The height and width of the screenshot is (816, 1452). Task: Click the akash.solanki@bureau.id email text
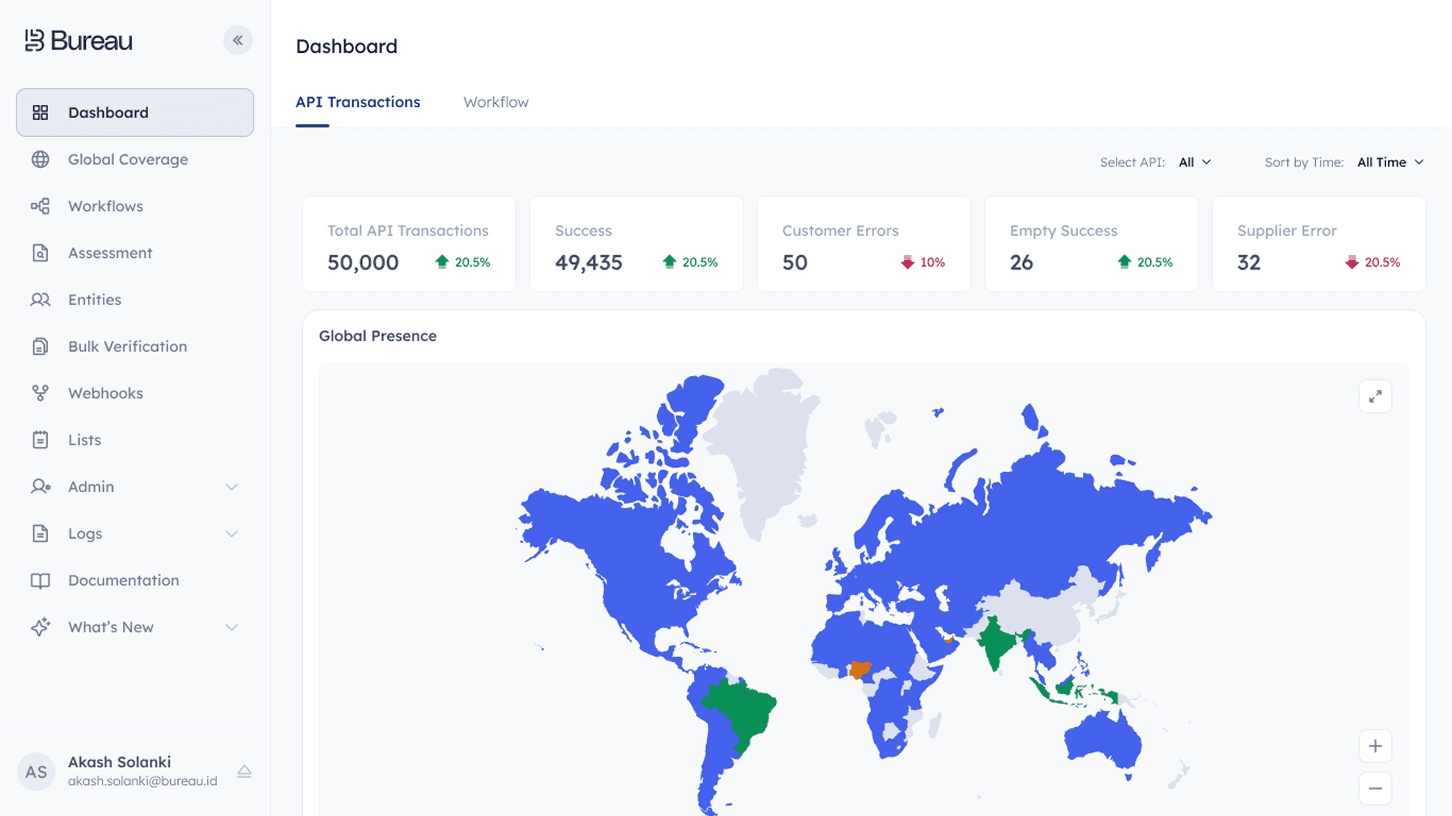[x=142, y=781]
